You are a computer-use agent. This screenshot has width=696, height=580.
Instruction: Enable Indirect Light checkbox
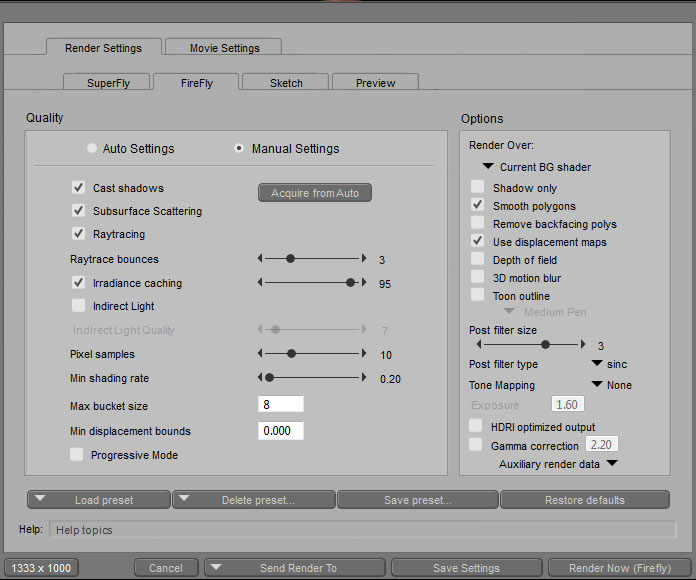click(x=78, y=306)
